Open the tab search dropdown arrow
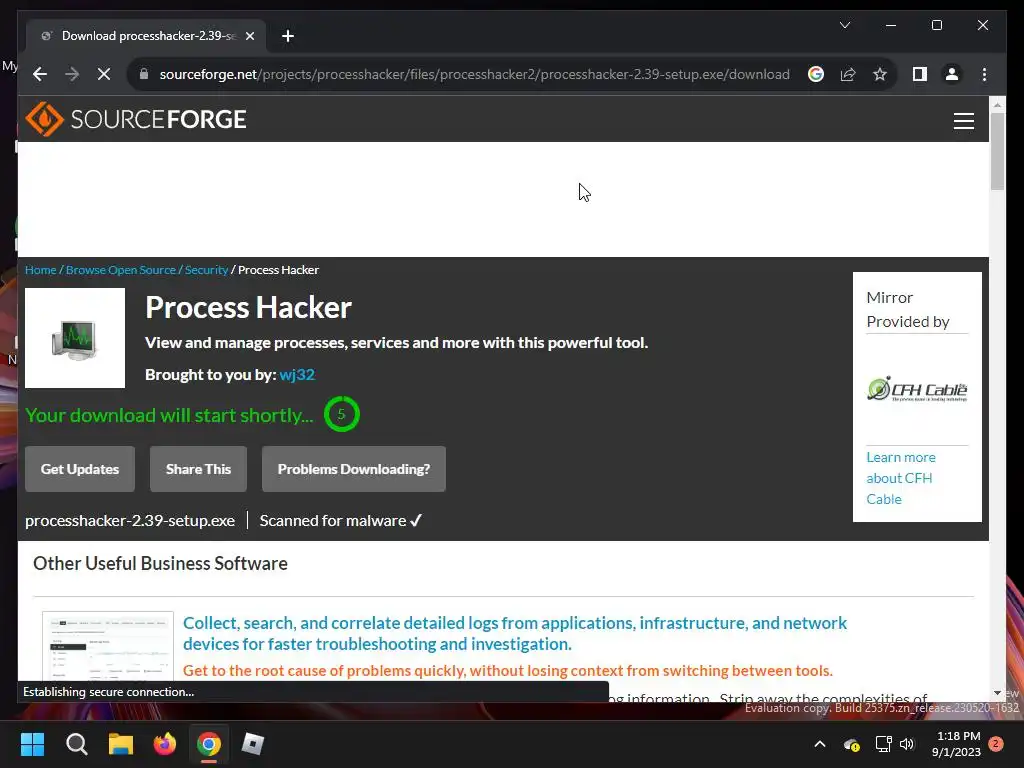 tap(844, 25)
